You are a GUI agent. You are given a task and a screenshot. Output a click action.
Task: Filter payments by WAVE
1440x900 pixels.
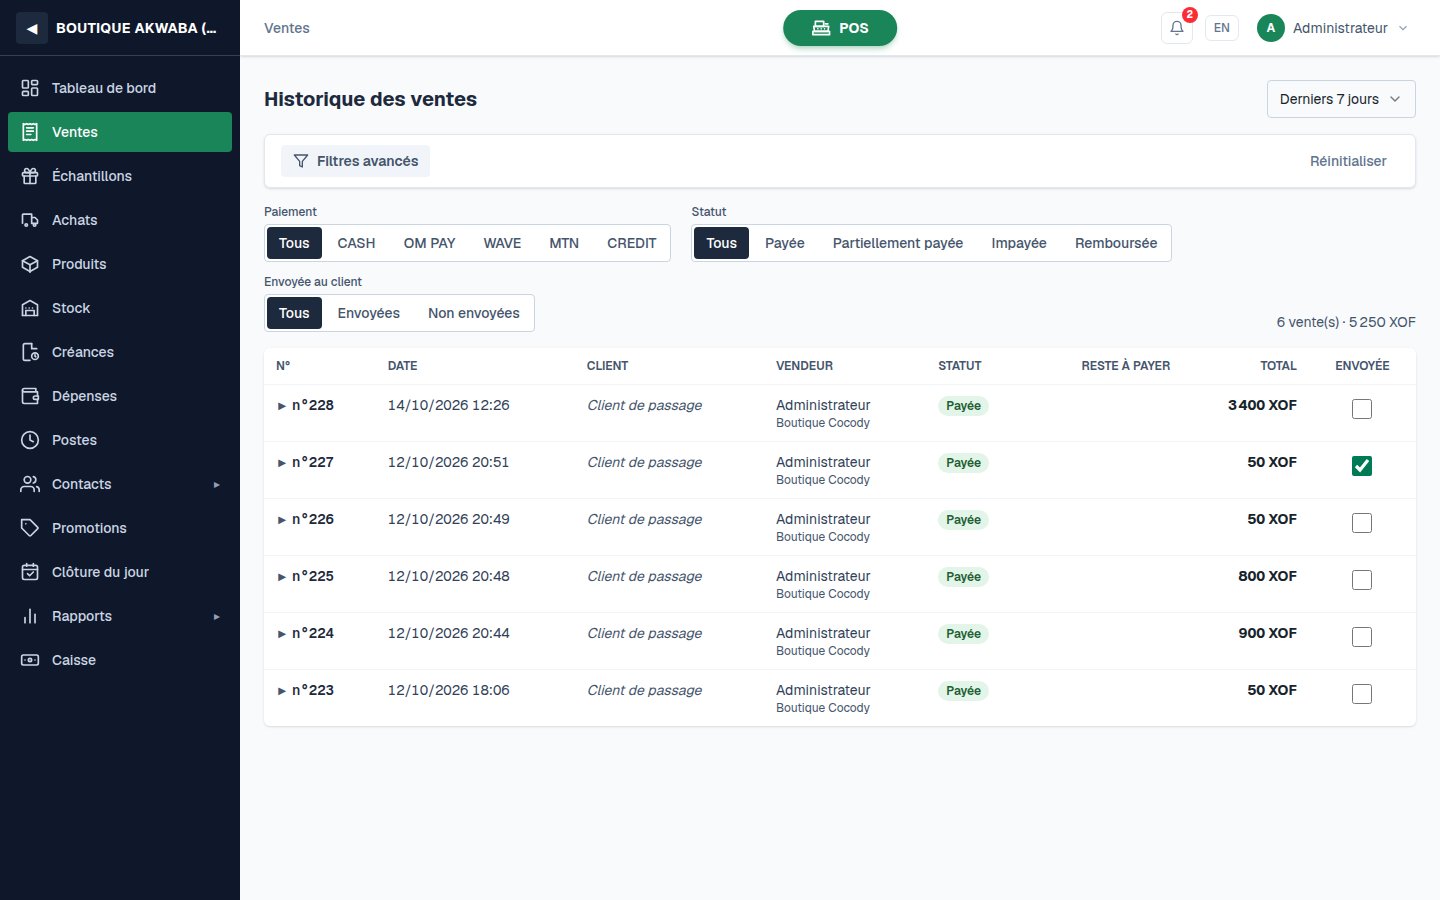pos(502,243)
